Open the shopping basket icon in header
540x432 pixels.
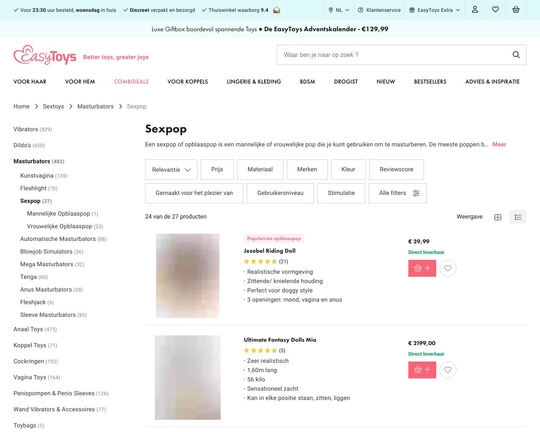[x=516, y=10]
